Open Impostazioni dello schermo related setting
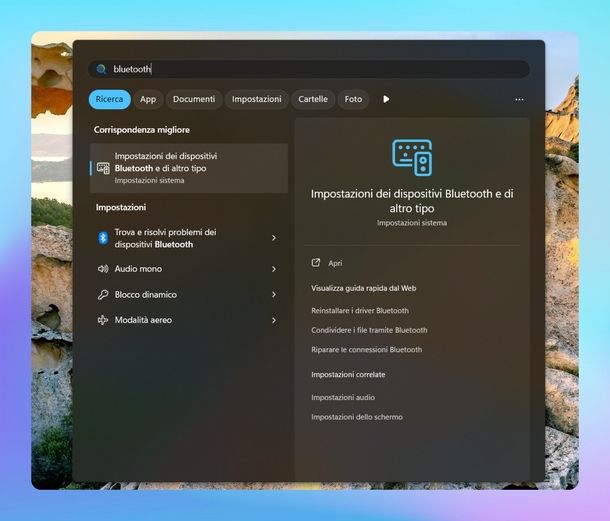610x521 pixels. (357, 417)
